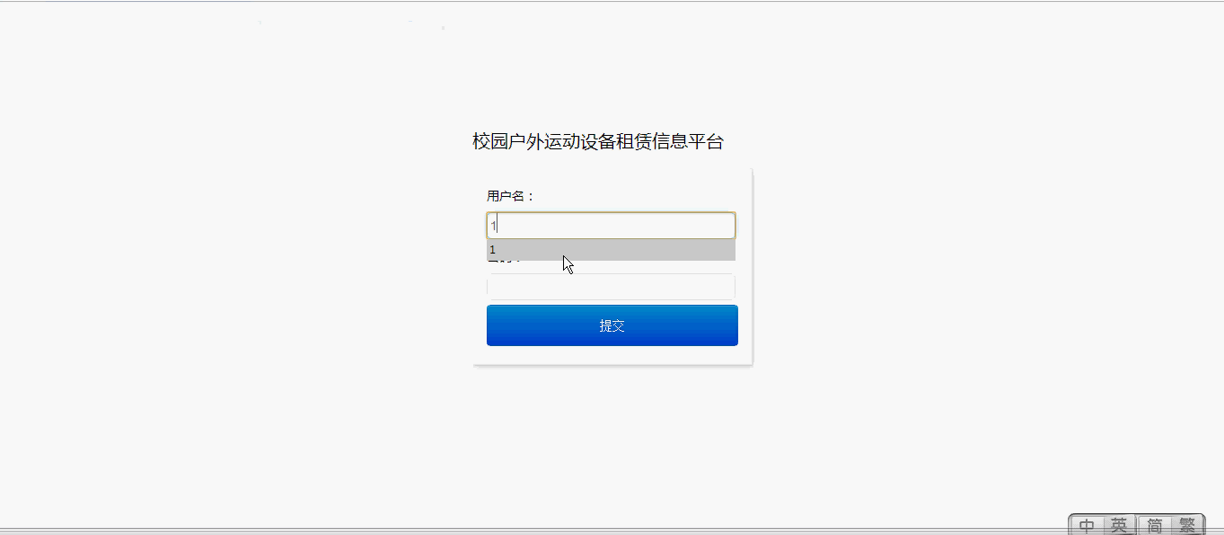This screenshot has height=535, width=1224.
Task: Select 简 simplified characters on IME bar
Action: click(1154, 526)
